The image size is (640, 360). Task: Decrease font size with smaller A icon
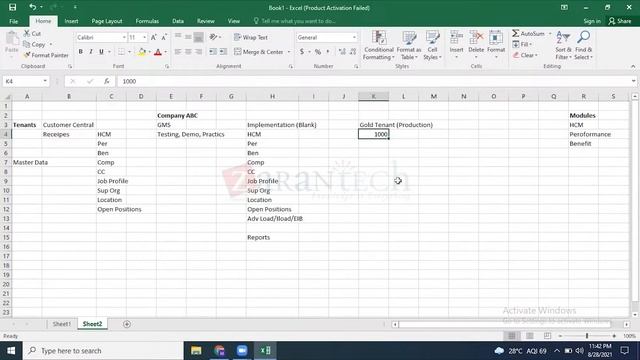[x=164, y=38]
